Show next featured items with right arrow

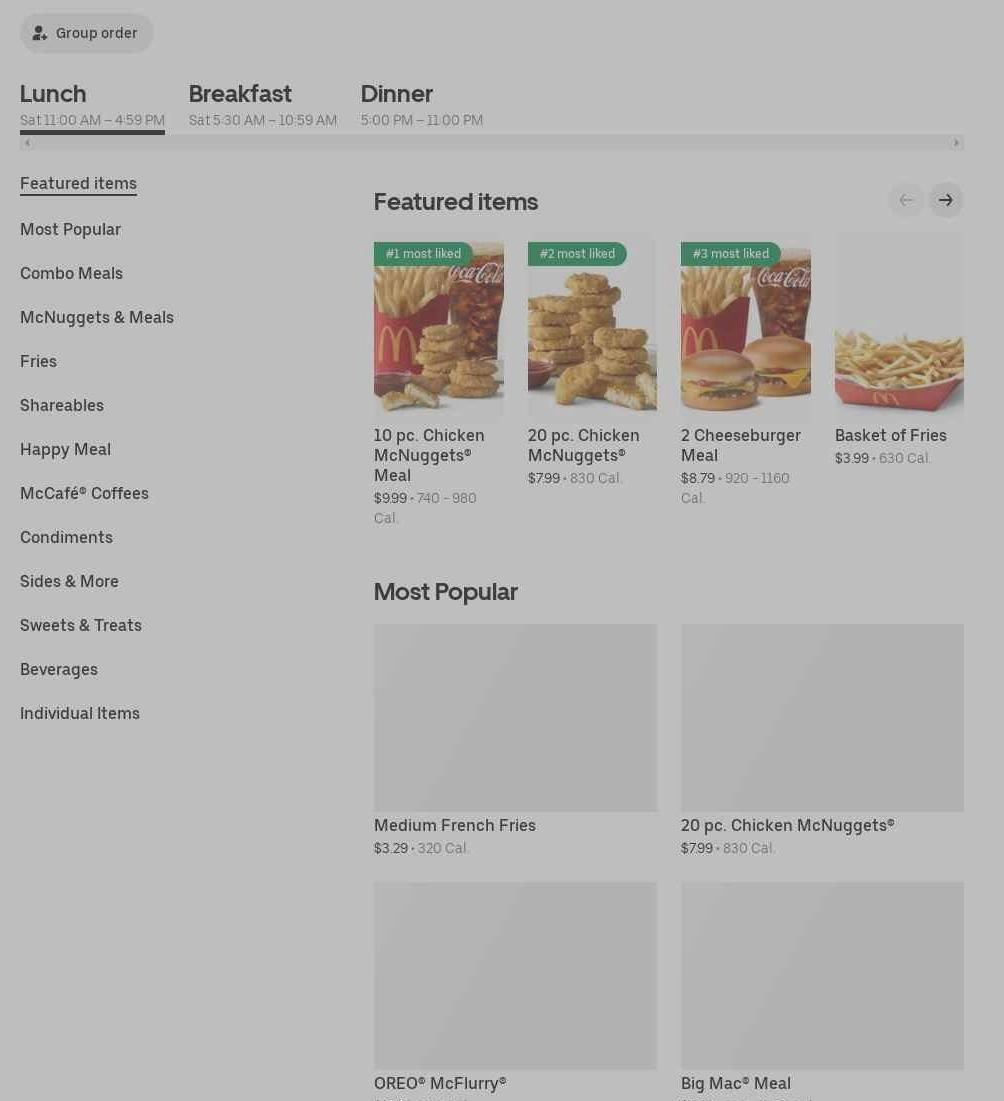pyautogui.click(x=945, y=200)
